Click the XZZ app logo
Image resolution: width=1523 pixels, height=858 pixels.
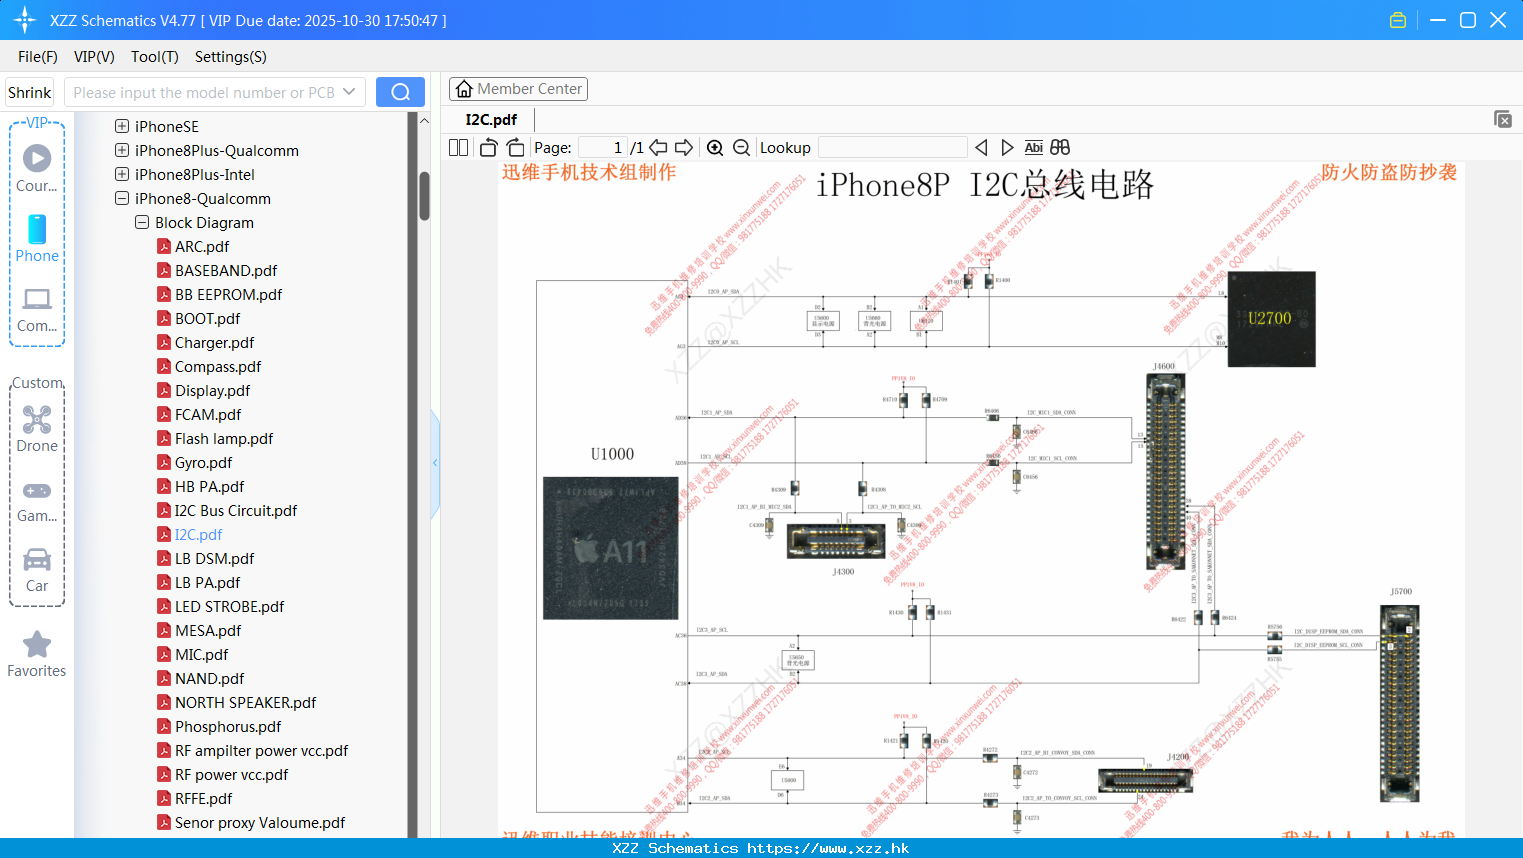click(24, 20)
